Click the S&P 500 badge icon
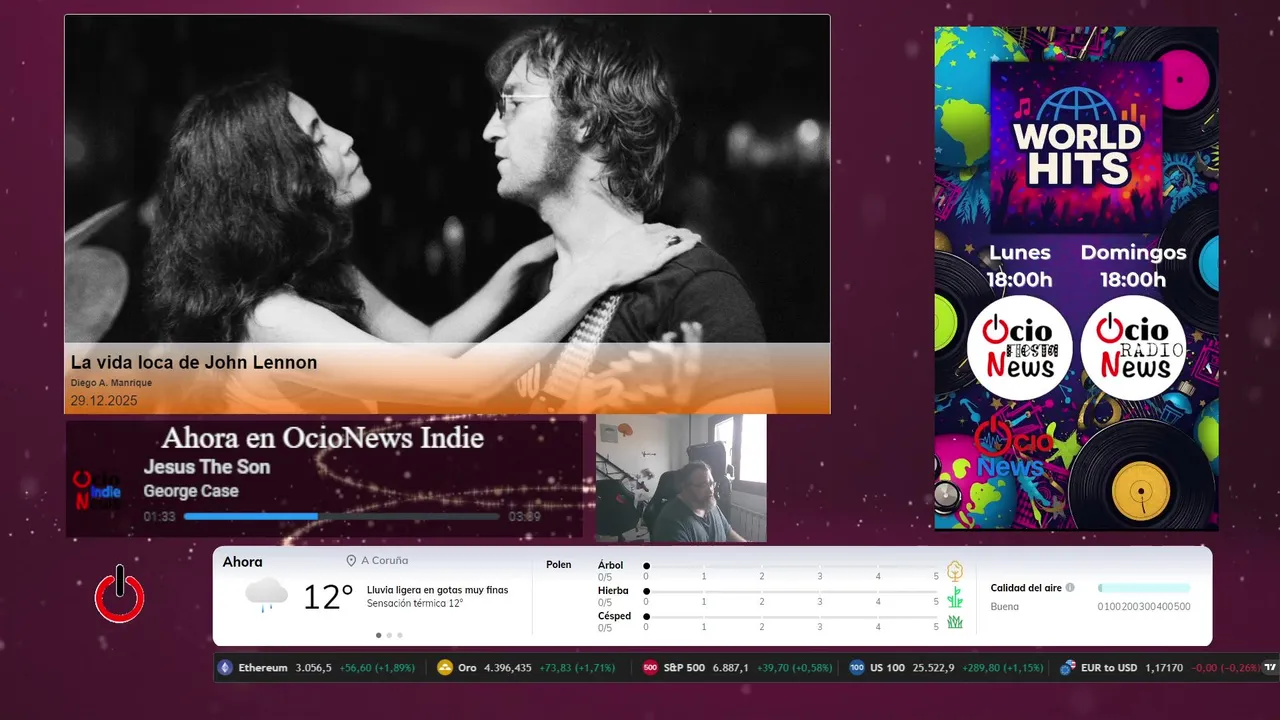The height and width of the screenshot is (720, 1280). click(x=650, y=668)
